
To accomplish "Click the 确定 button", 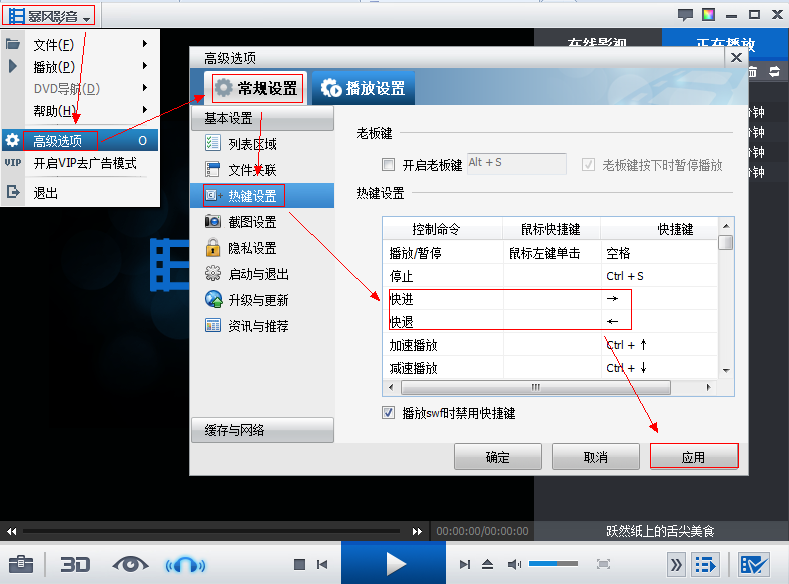I will tap(498, 457).
